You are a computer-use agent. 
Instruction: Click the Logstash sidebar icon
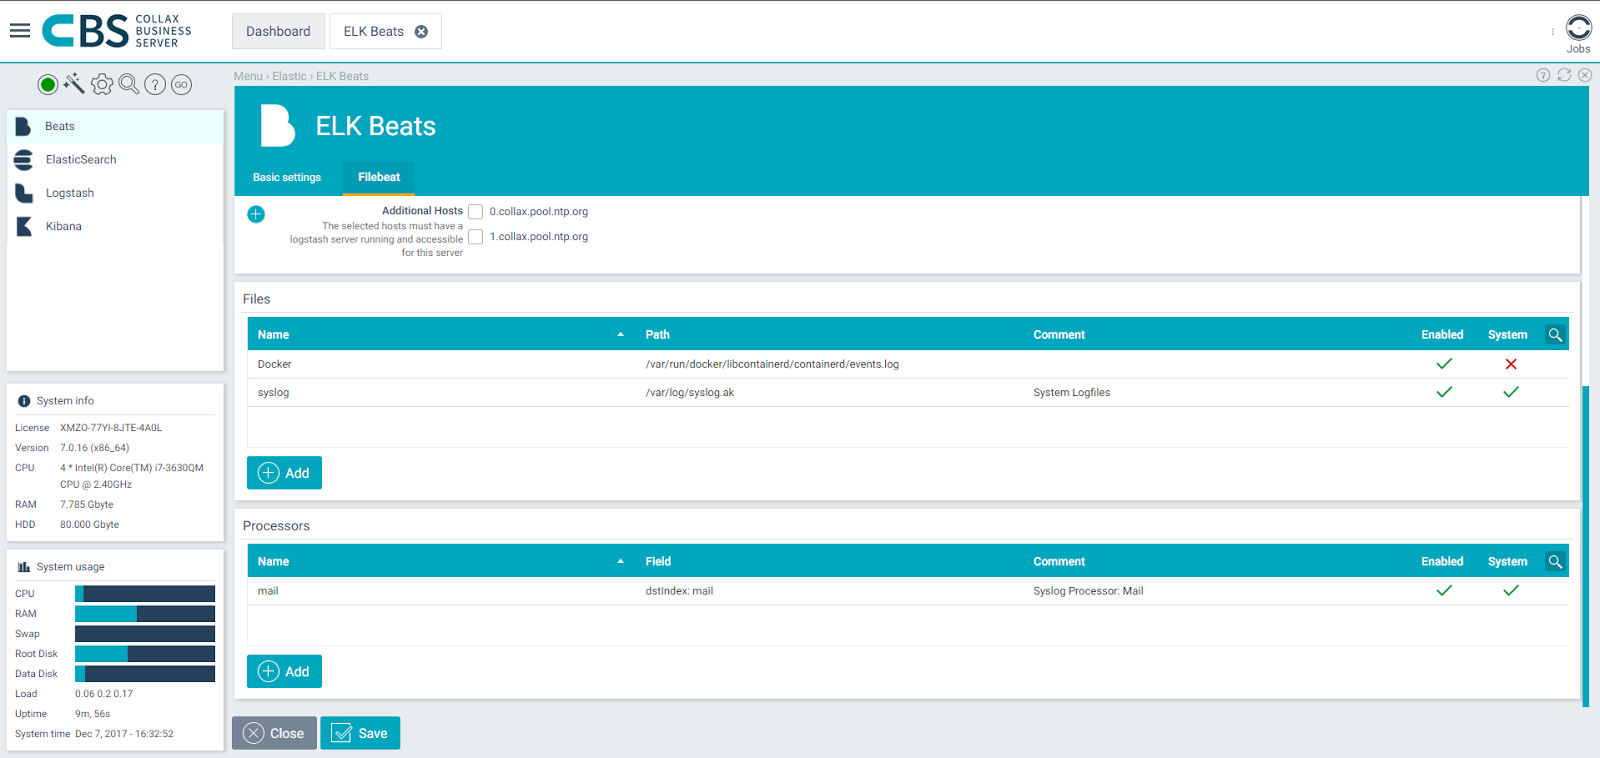24,193
